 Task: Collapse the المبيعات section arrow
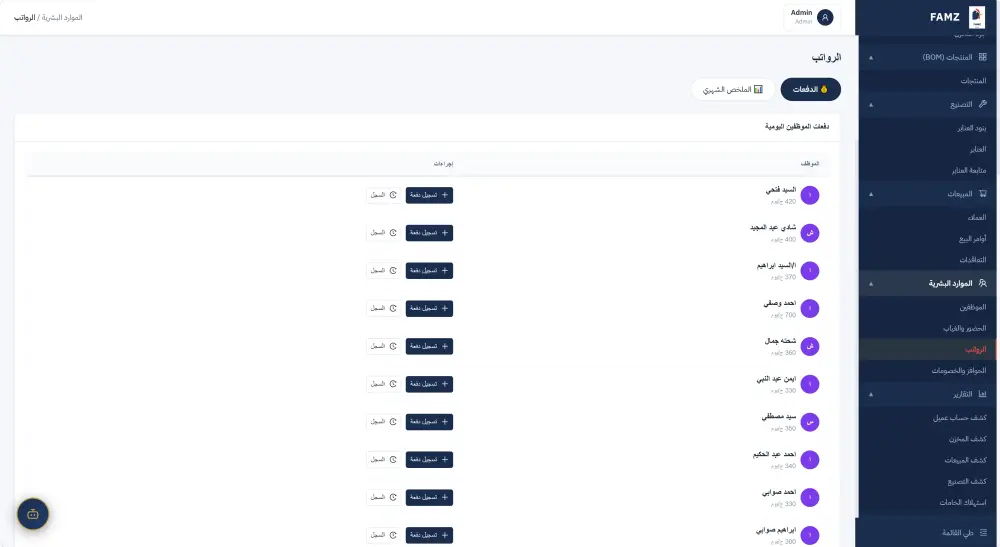click(x=871, y=194)
